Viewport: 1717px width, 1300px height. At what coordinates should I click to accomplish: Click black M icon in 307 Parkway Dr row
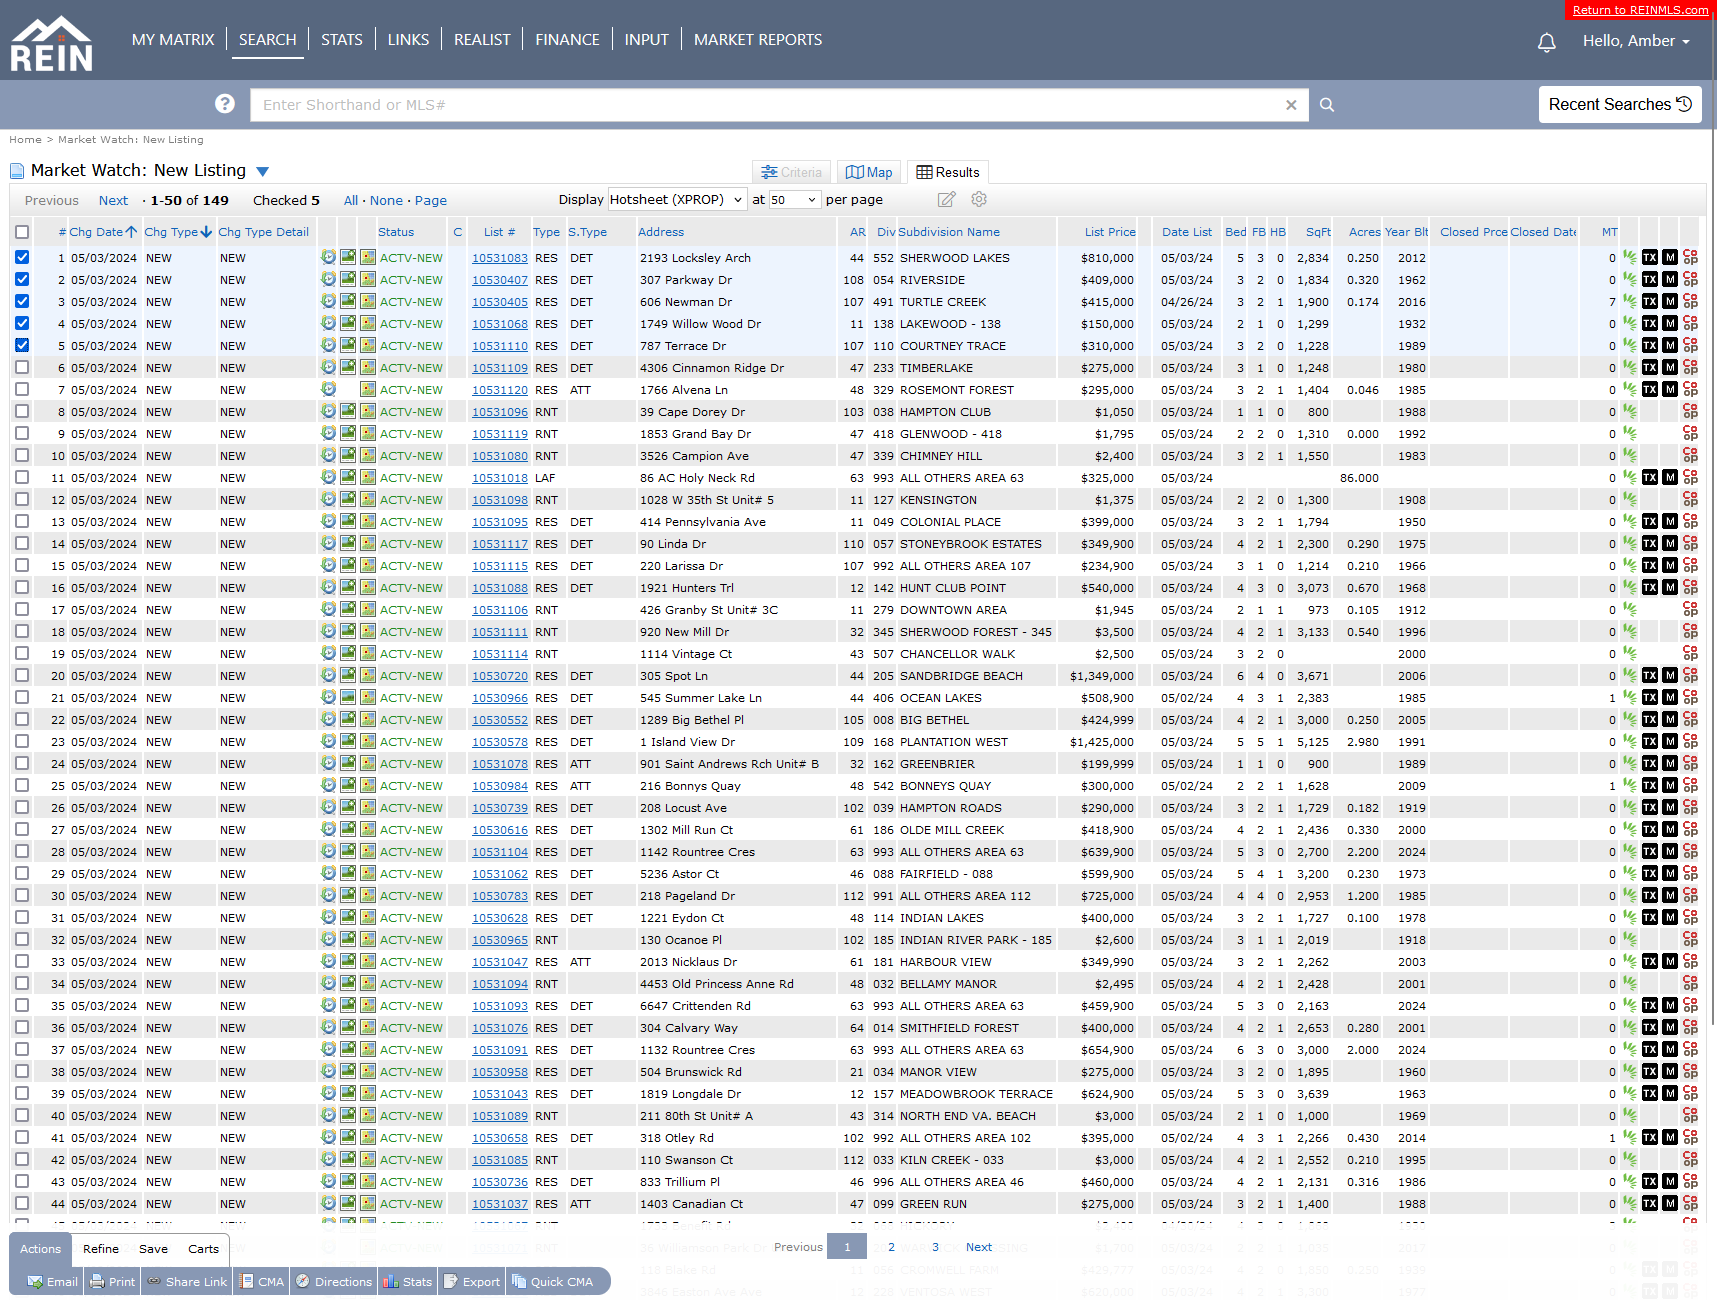click(1670, 279)
